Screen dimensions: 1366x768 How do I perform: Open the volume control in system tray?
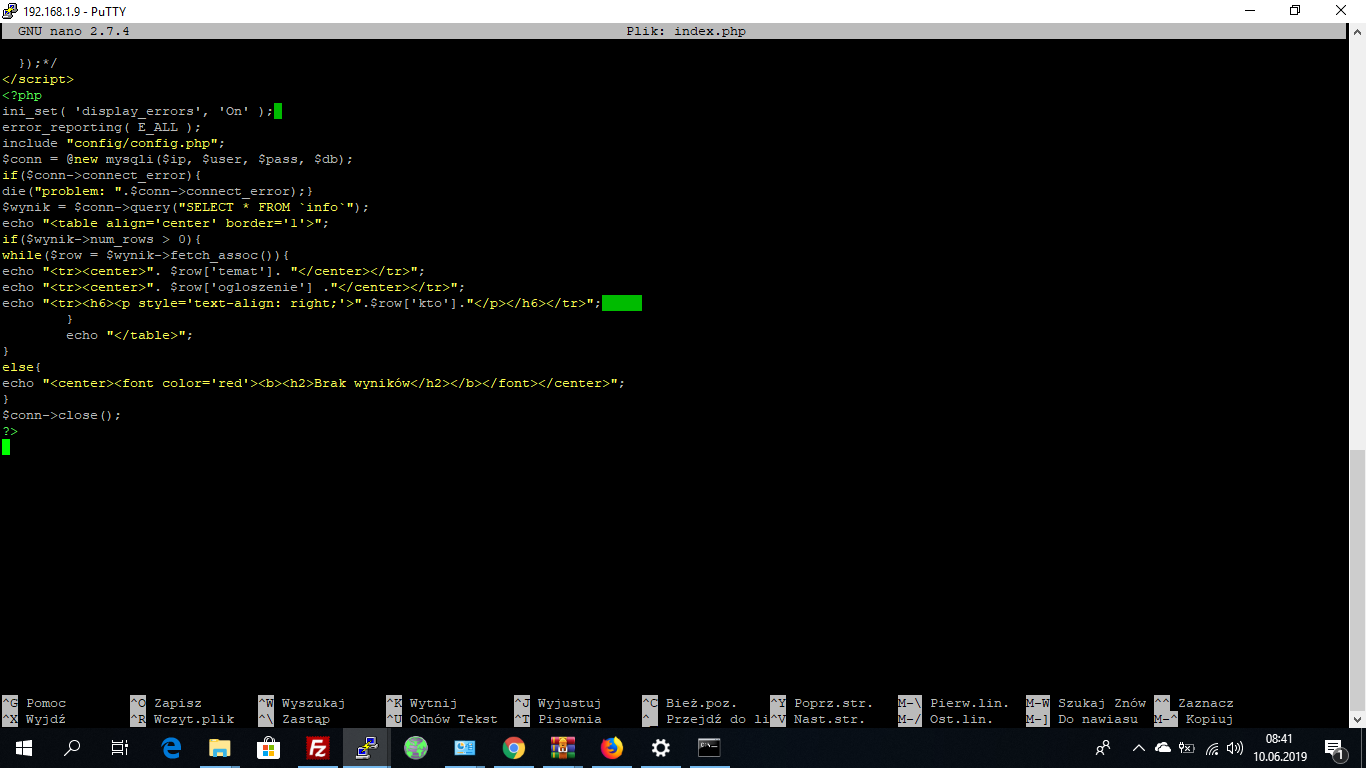(1235, 748)
